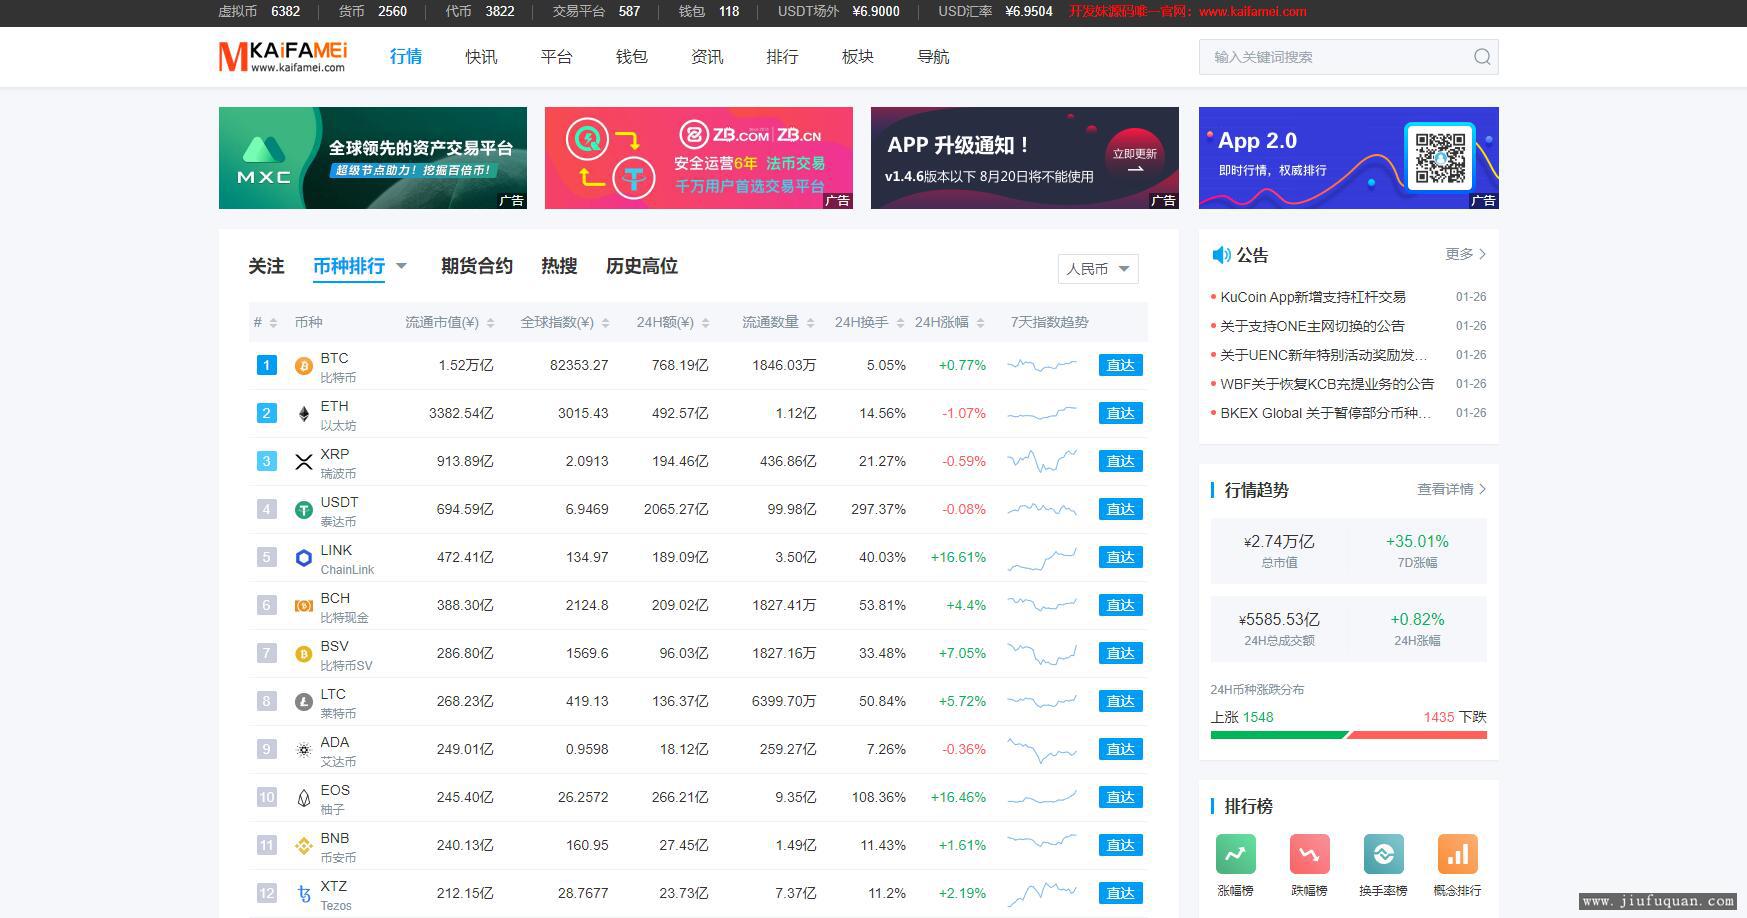Click the LINK ChainLink coin icon
The width and height of the screenshot is (1747, 918).
point(304,558)
